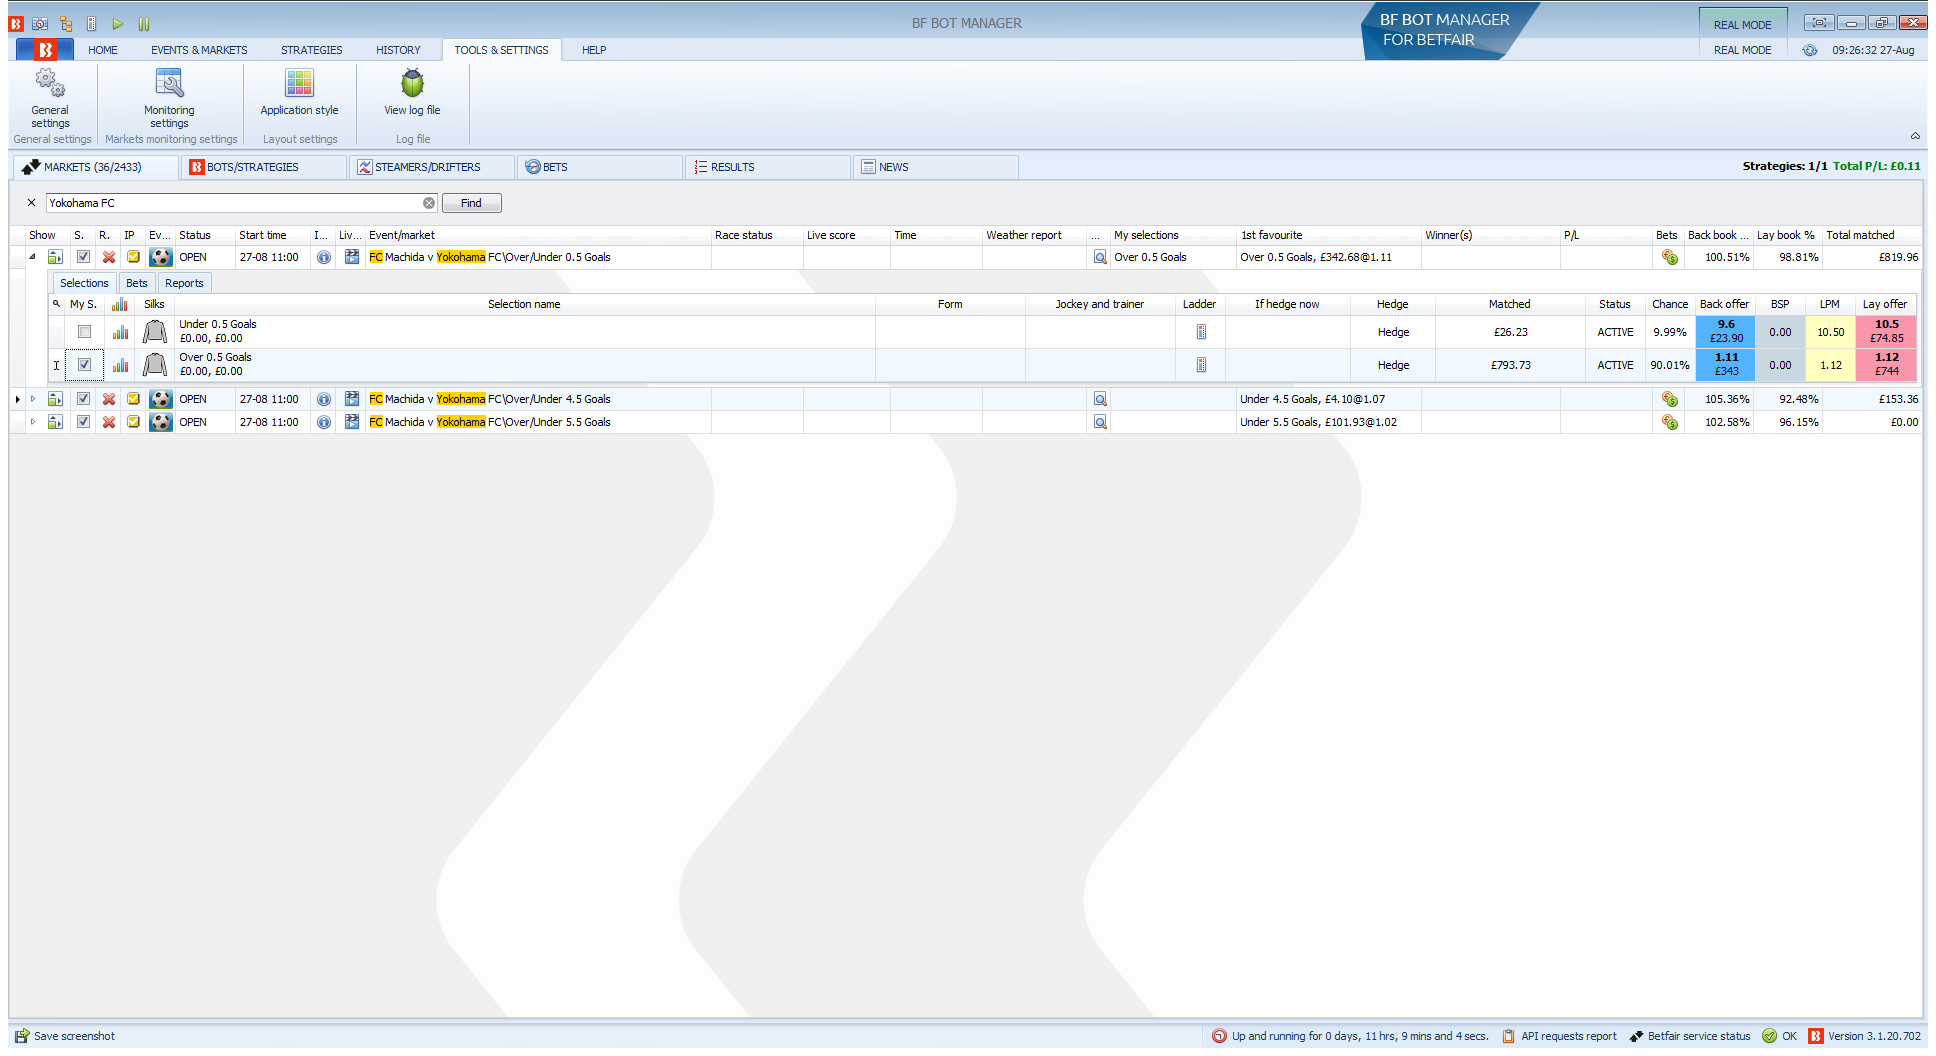The height and width of the screenshot is (1056, 1936).
Task: Open ladder for Under 0.5 Goals selection
Action: [1201, 332]
